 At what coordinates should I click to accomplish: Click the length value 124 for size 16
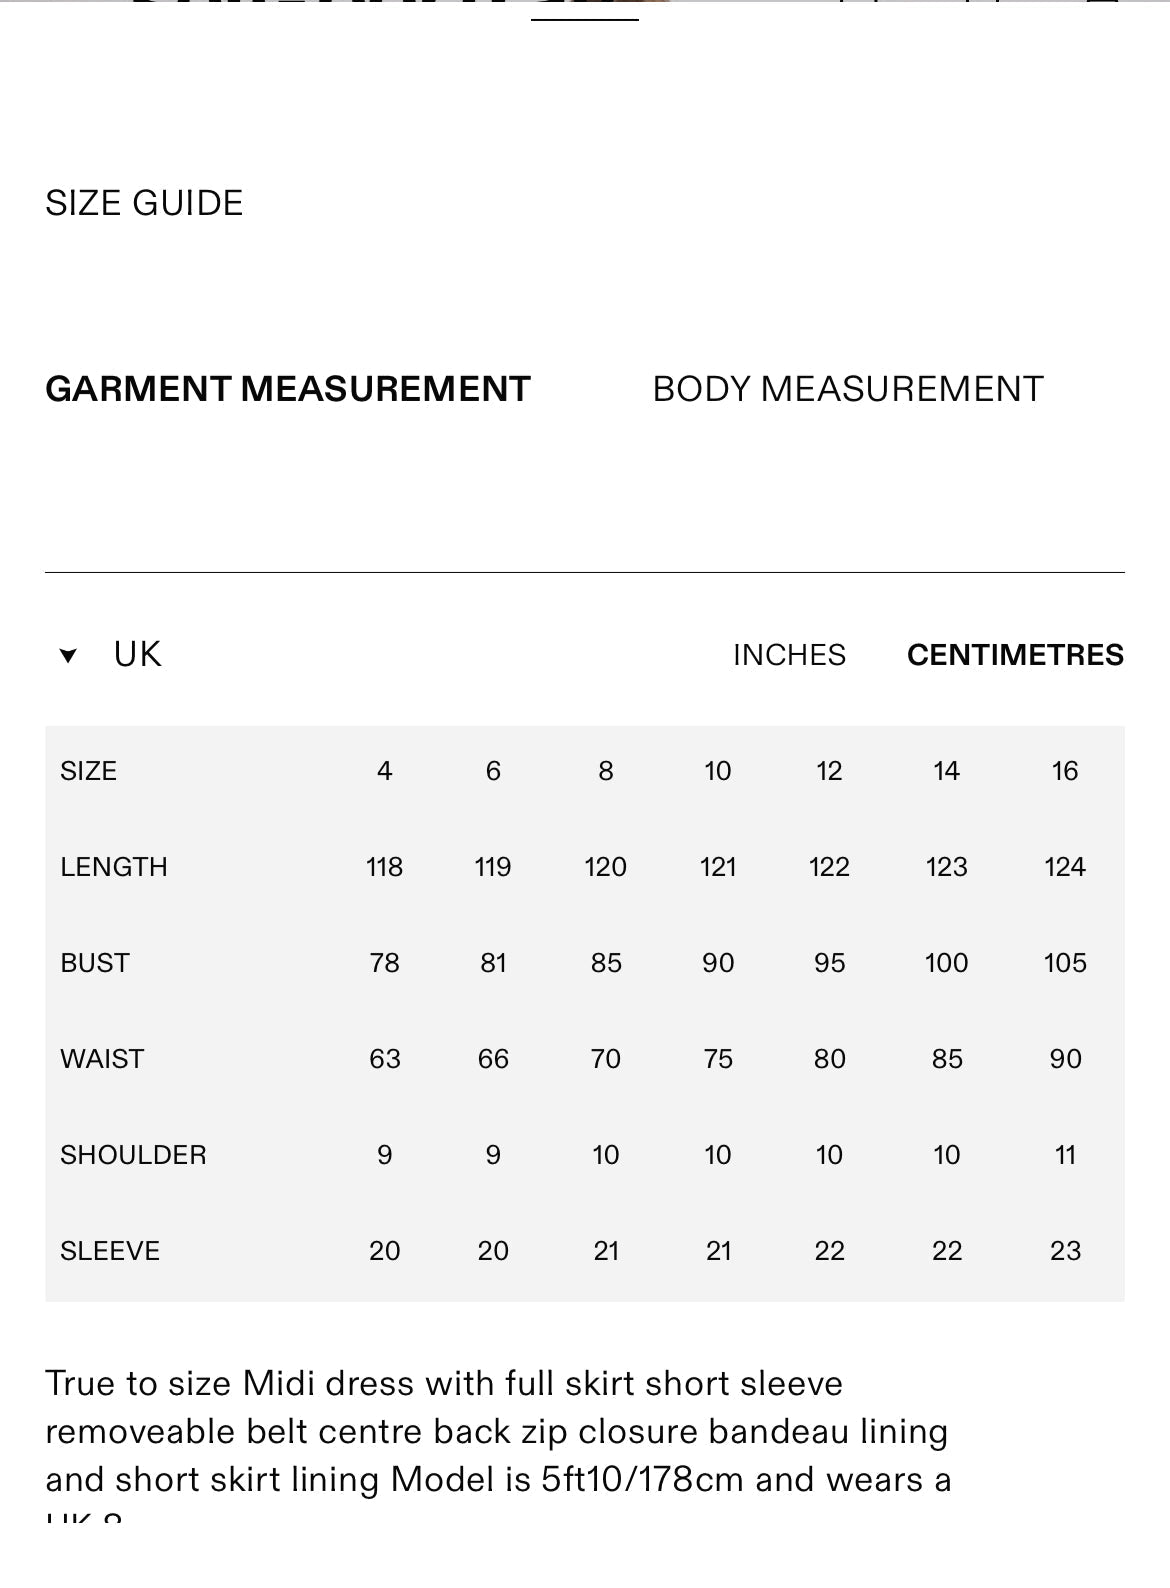coord(1065,867)
